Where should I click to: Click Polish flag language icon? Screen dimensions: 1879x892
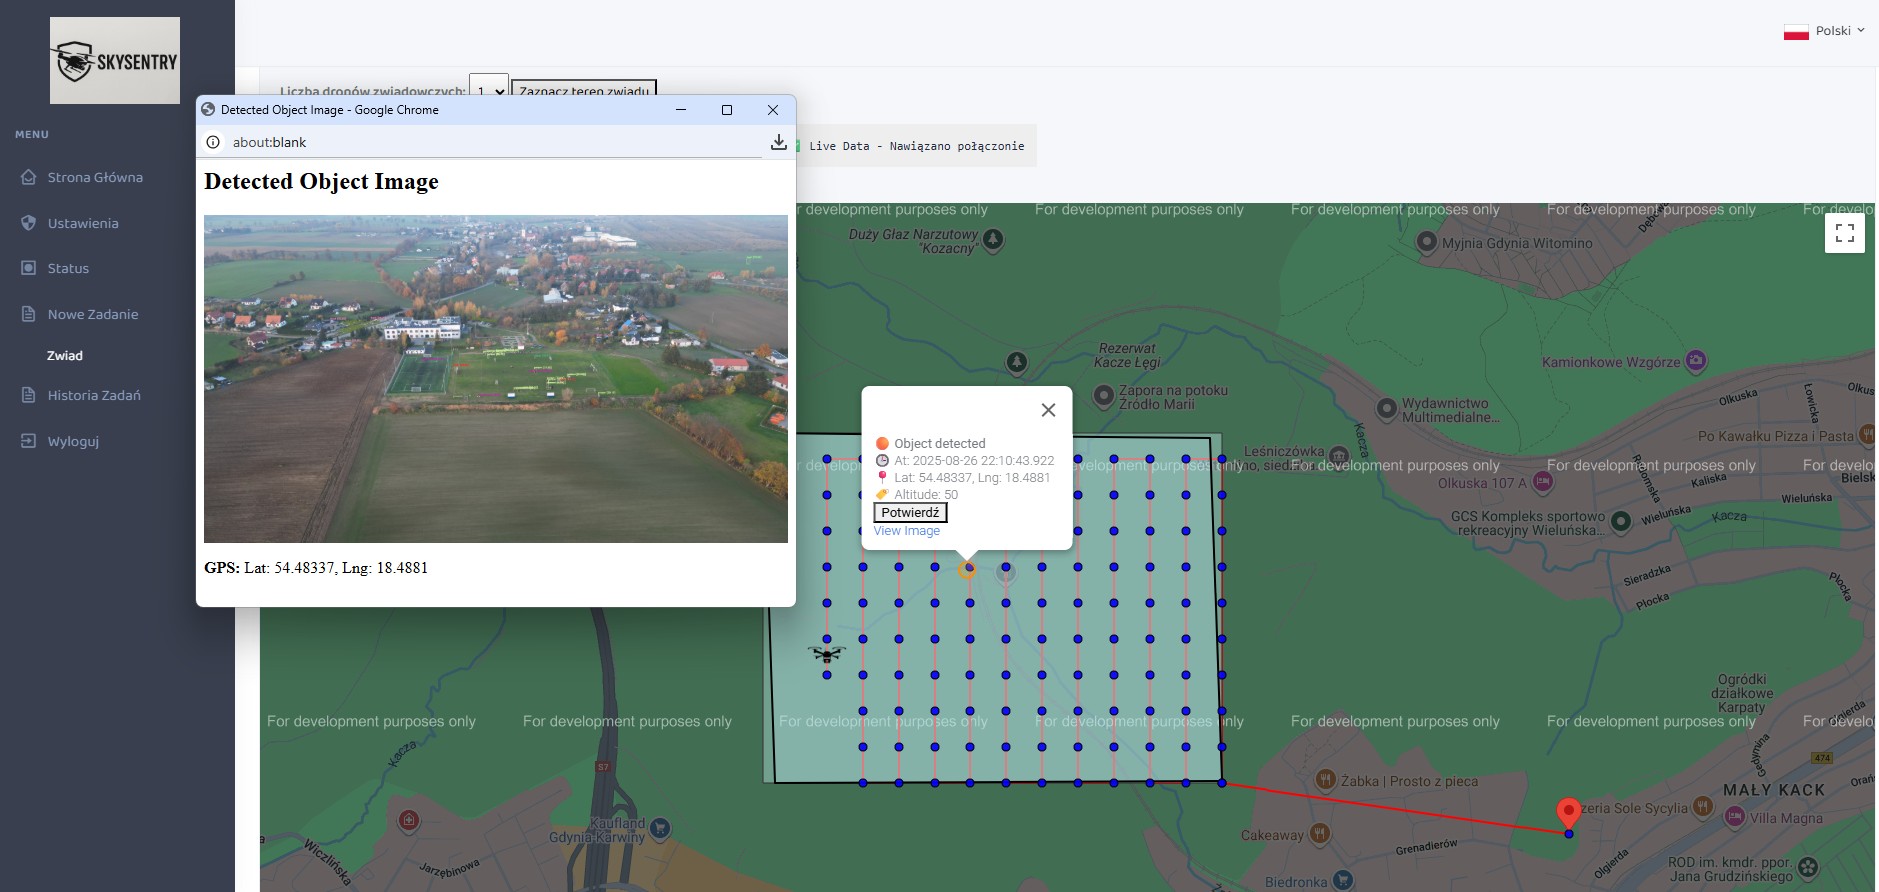1796,31
